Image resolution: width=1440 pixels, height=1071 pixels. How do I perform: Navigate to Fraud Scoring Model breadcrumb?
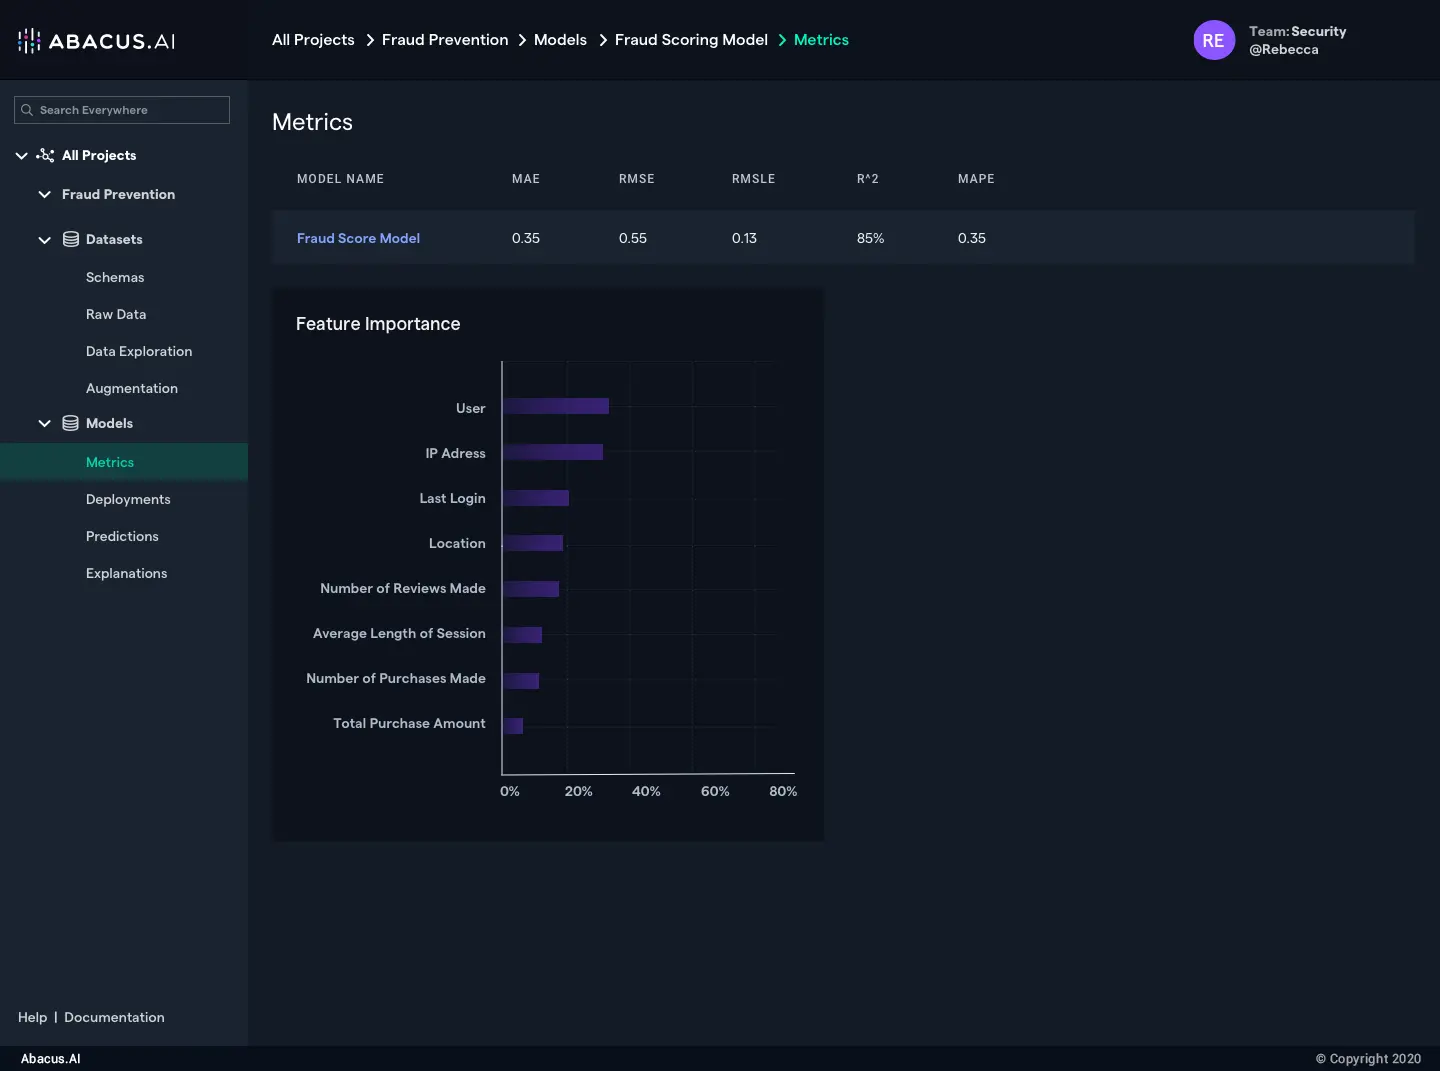coord(691,40)
